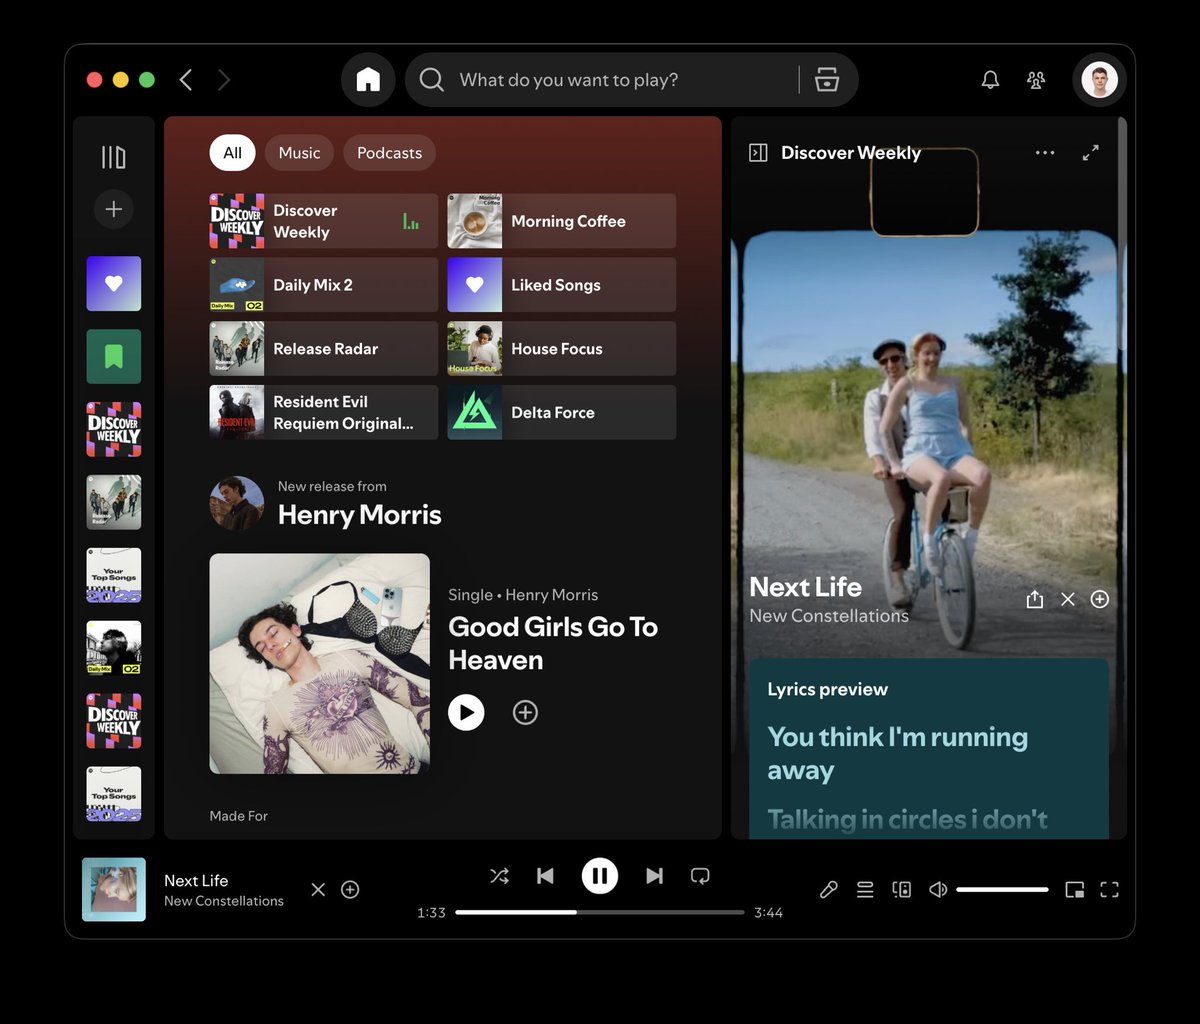The image size is (1200, 1024).
Task: Hide Next Life track in Now Playing panel
Action: pyautogui.click(x=1068, y=599)
